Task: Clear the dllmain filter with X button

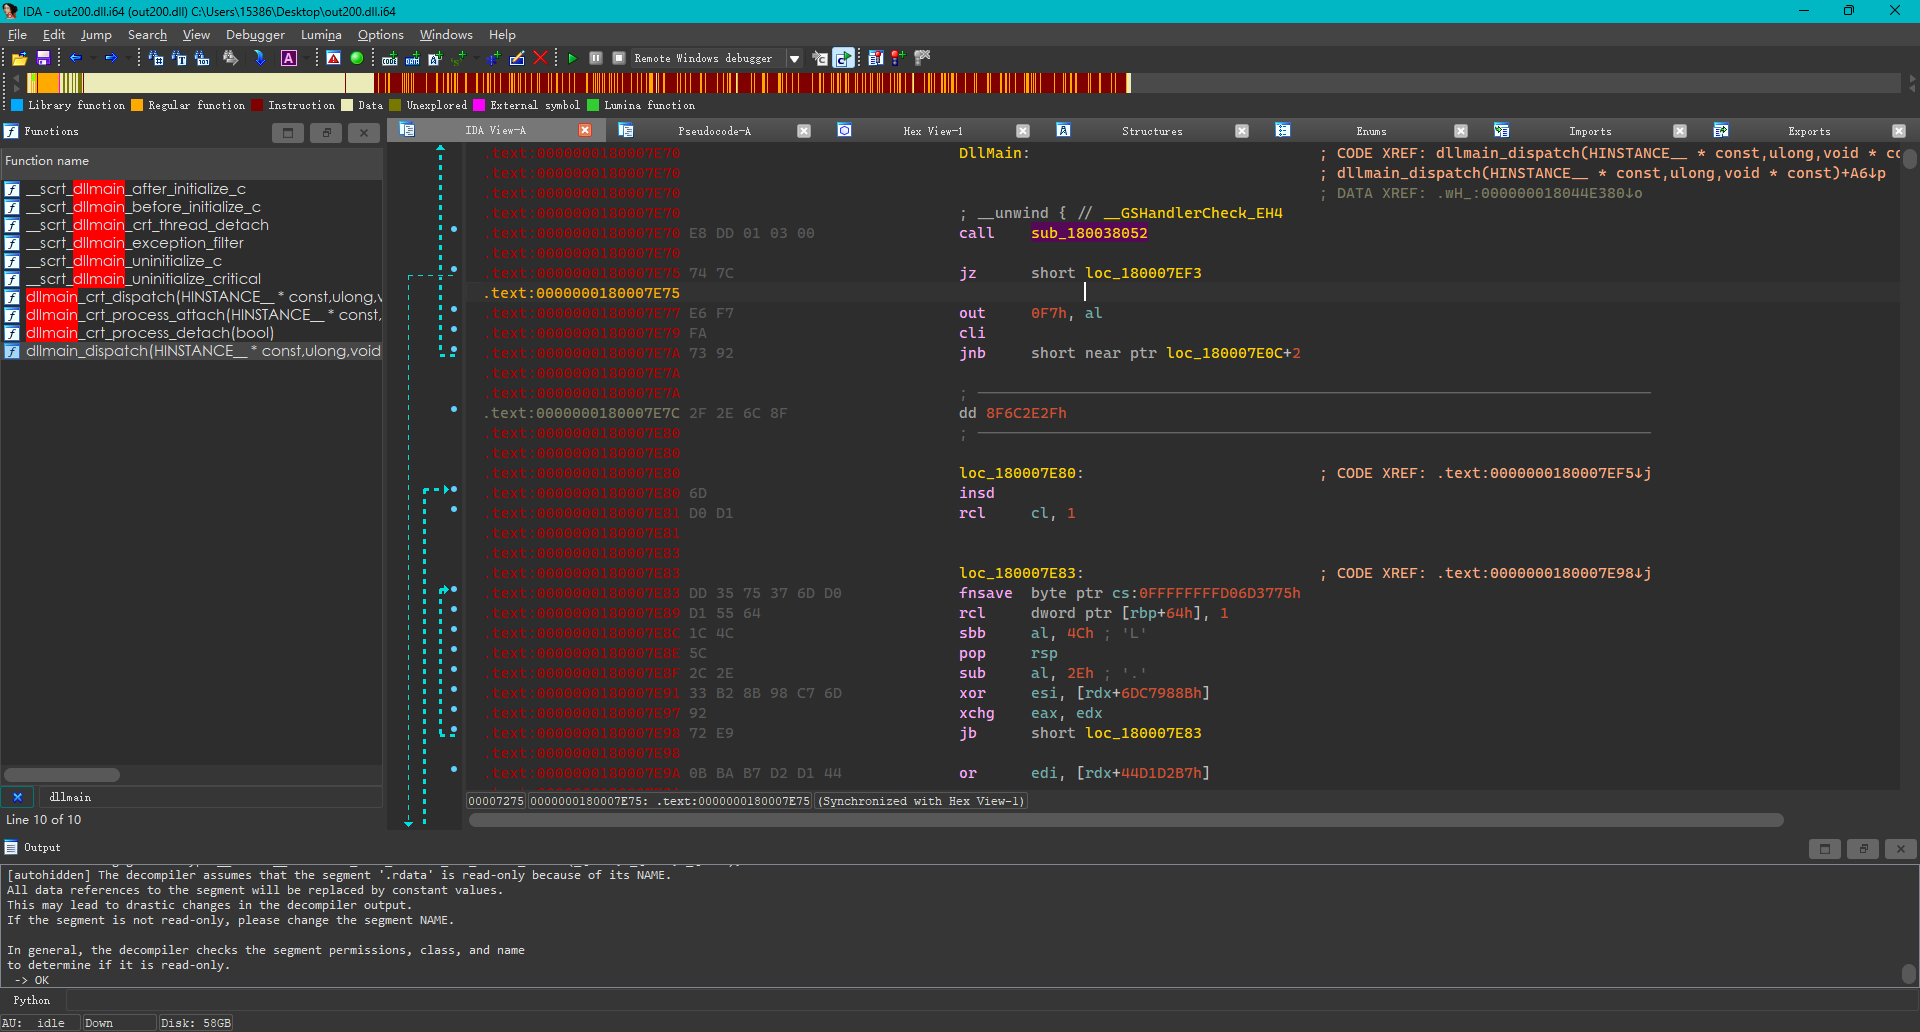Action: [17, 797]
